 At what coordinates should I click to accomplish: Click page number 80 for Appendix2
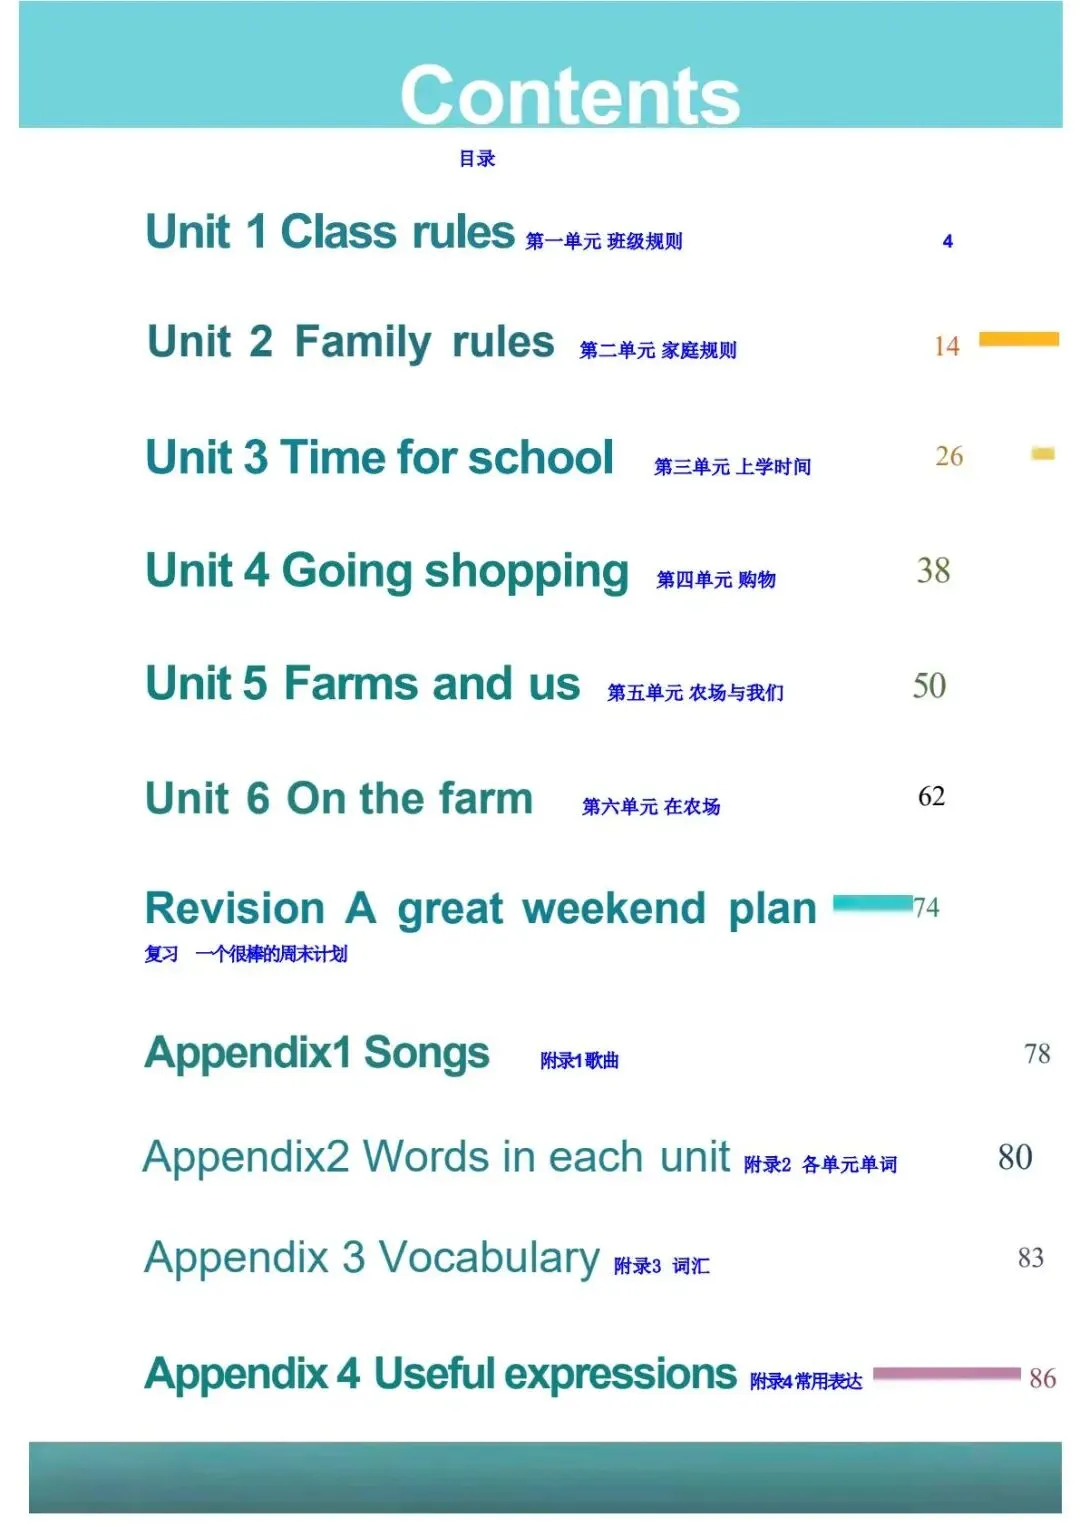coord(1015,1157)
